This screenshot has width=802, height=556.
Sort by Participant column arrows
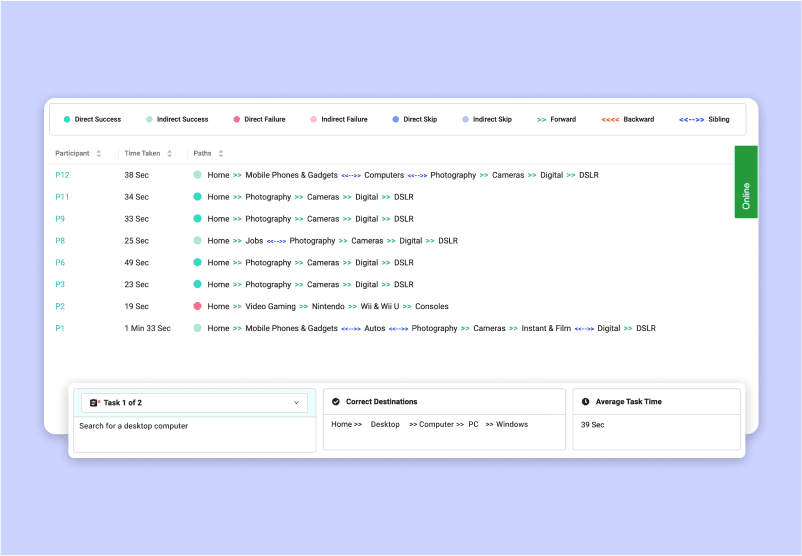pyautogui.click(x=98, y=153)
